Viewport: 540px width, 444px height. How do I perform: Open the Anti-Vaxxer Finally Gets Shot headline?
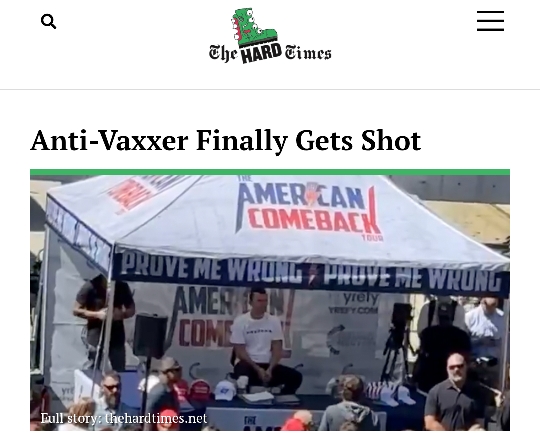click(226, 140)
